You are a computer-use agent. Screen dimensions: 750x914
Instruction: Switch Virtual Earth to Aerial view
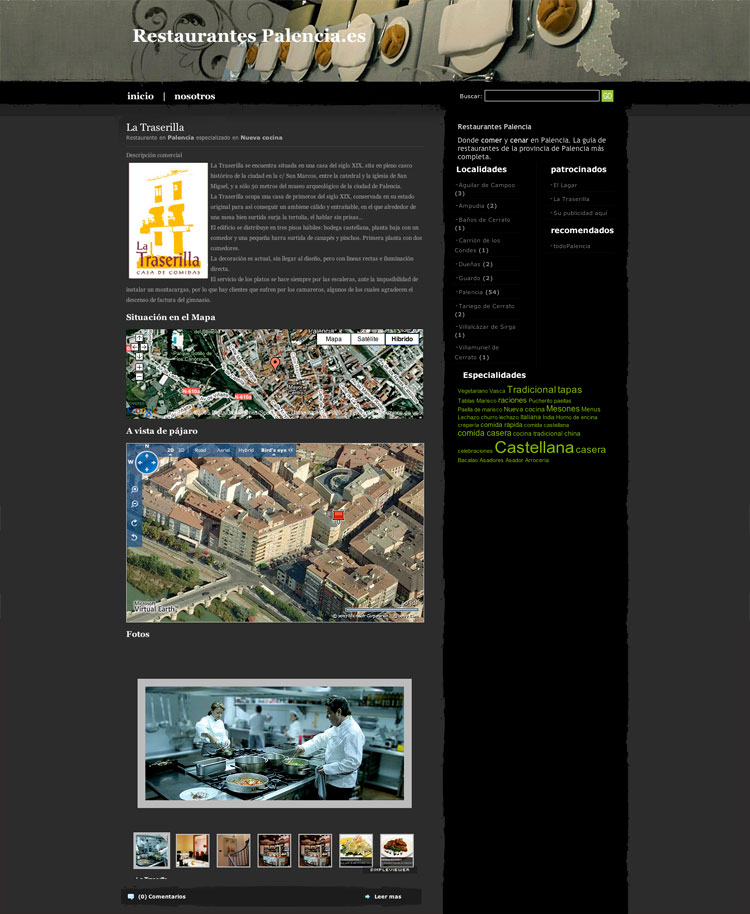click(x=223, y=450)
